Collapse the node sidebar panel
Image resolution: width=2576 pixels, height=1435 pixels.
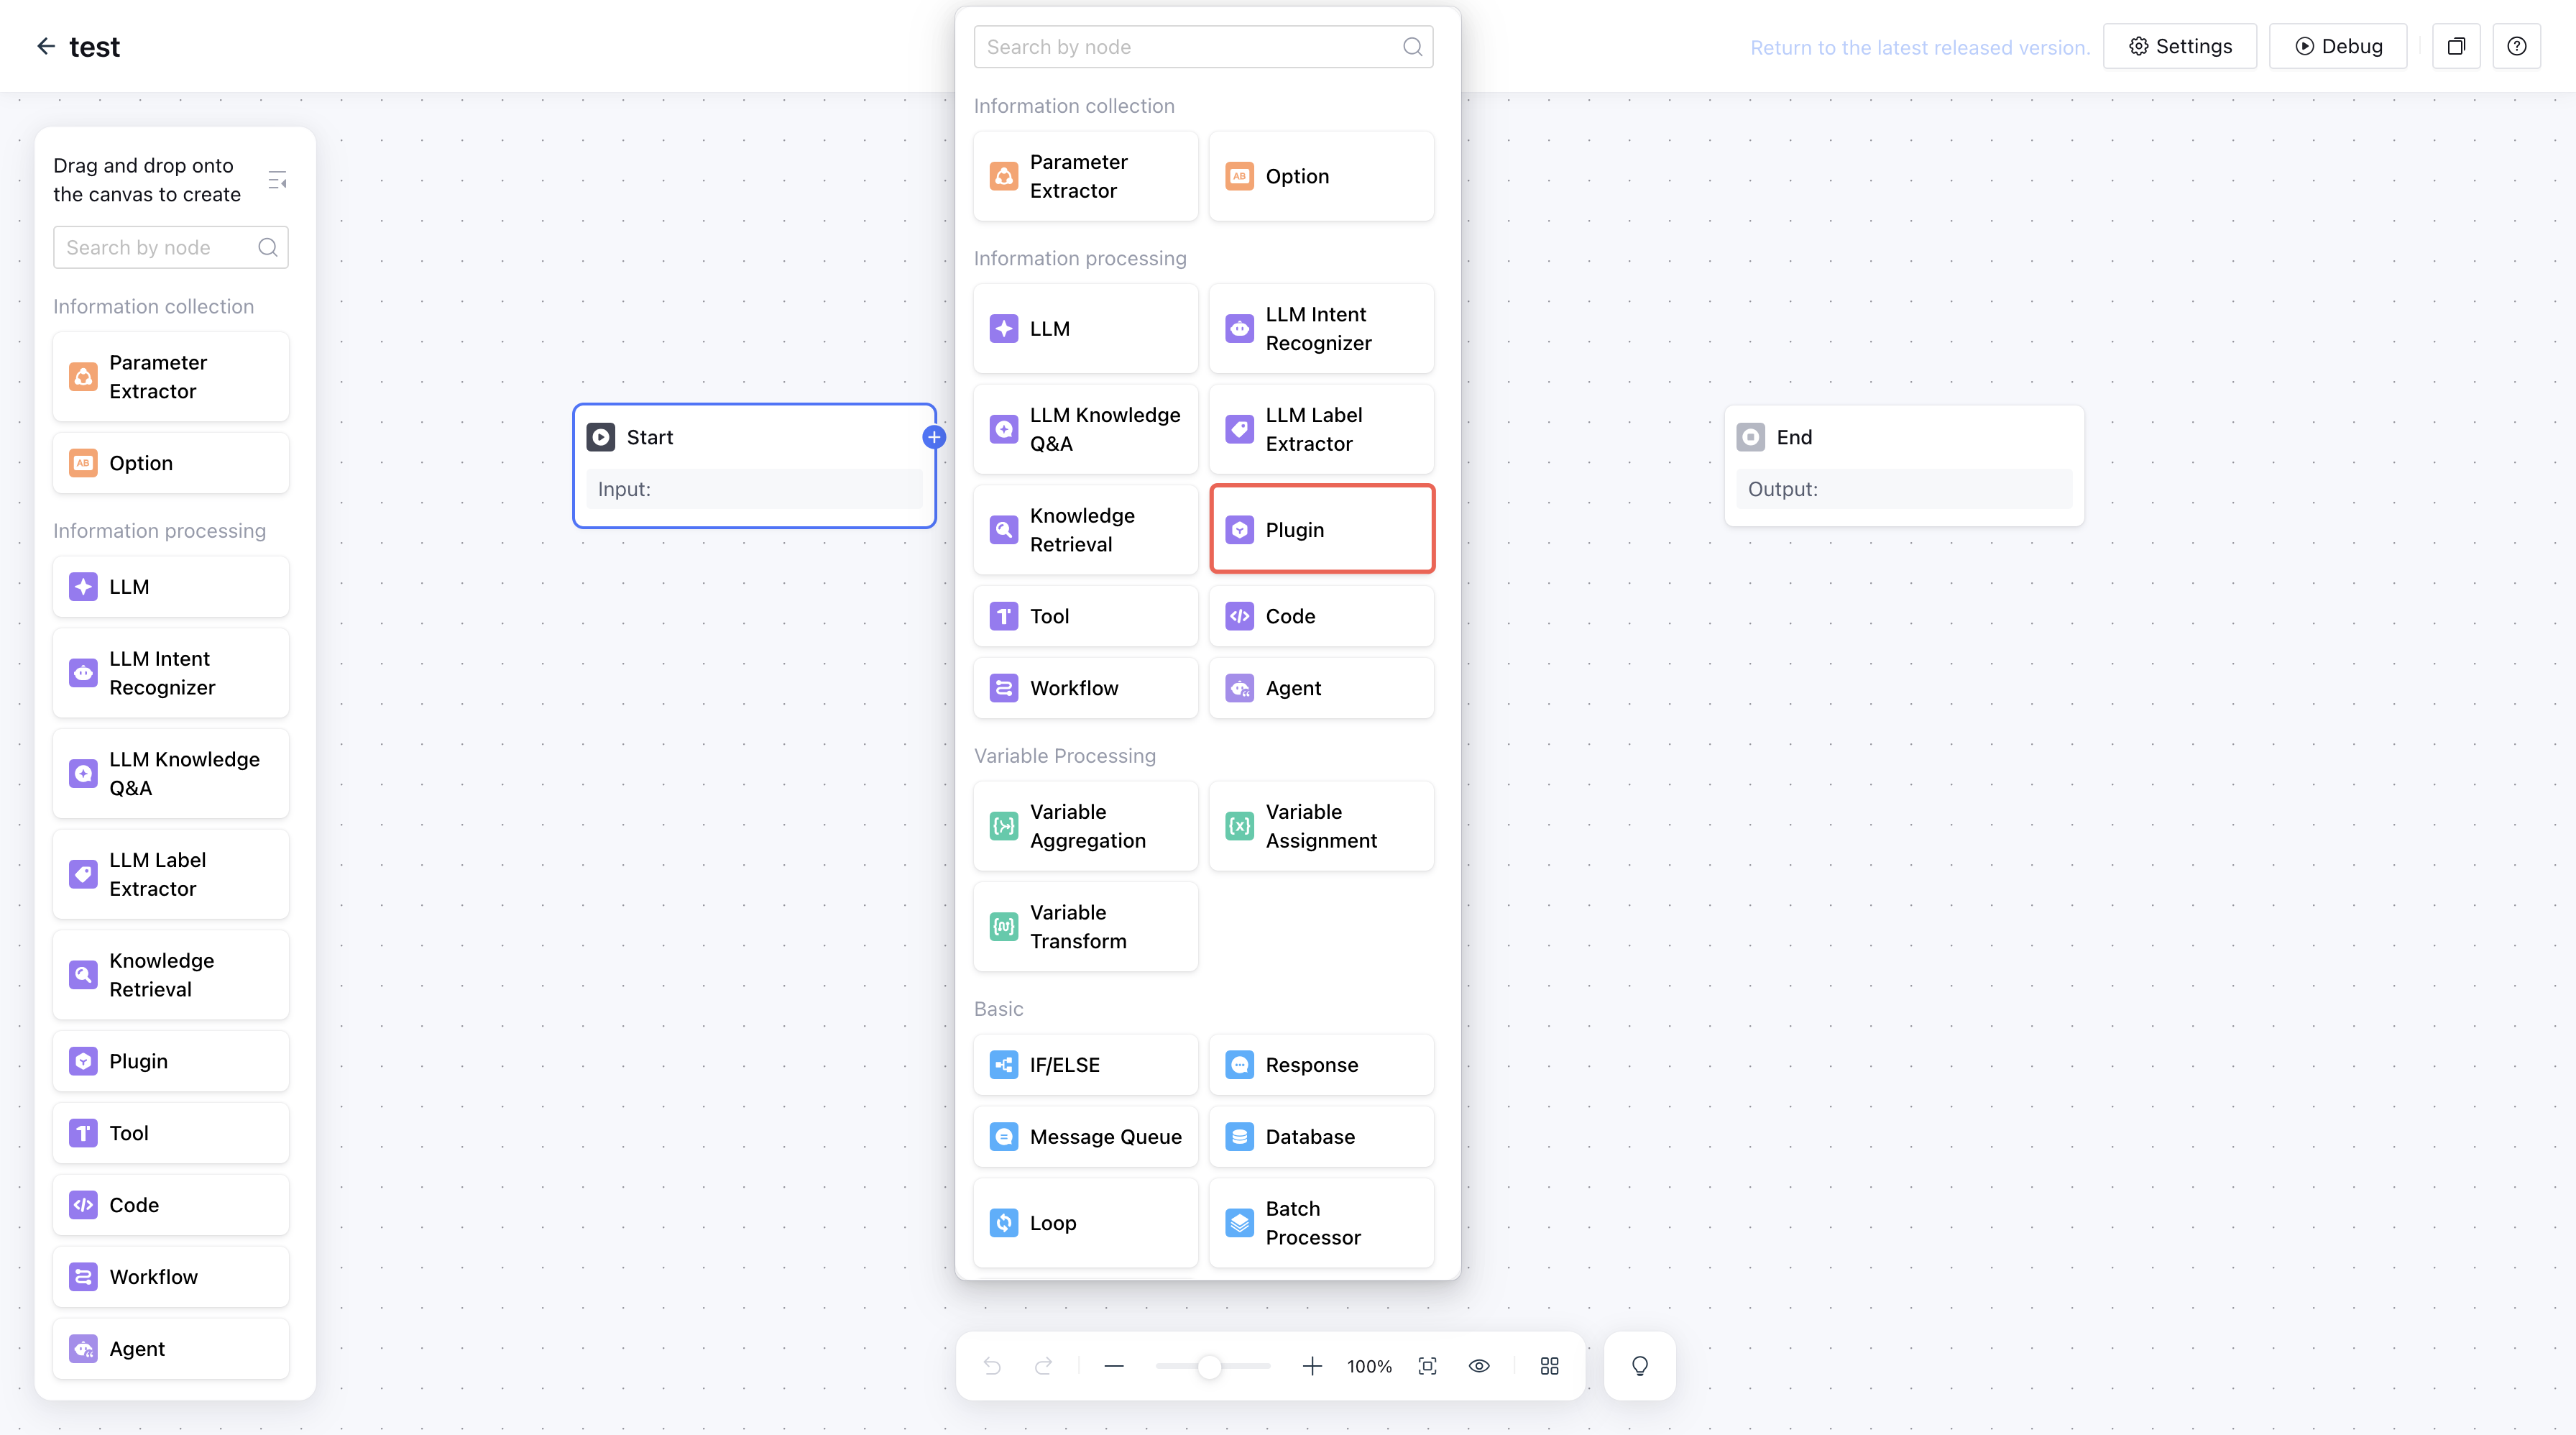tap(277, 180)
